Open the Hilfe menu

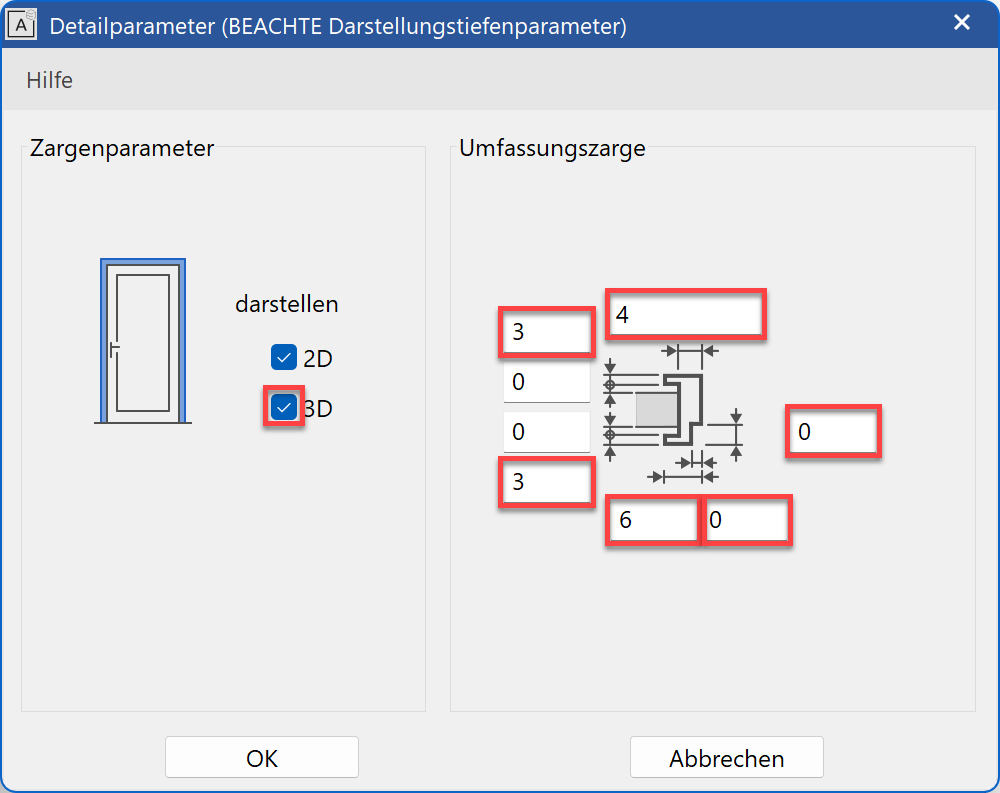tap(50, 80)
